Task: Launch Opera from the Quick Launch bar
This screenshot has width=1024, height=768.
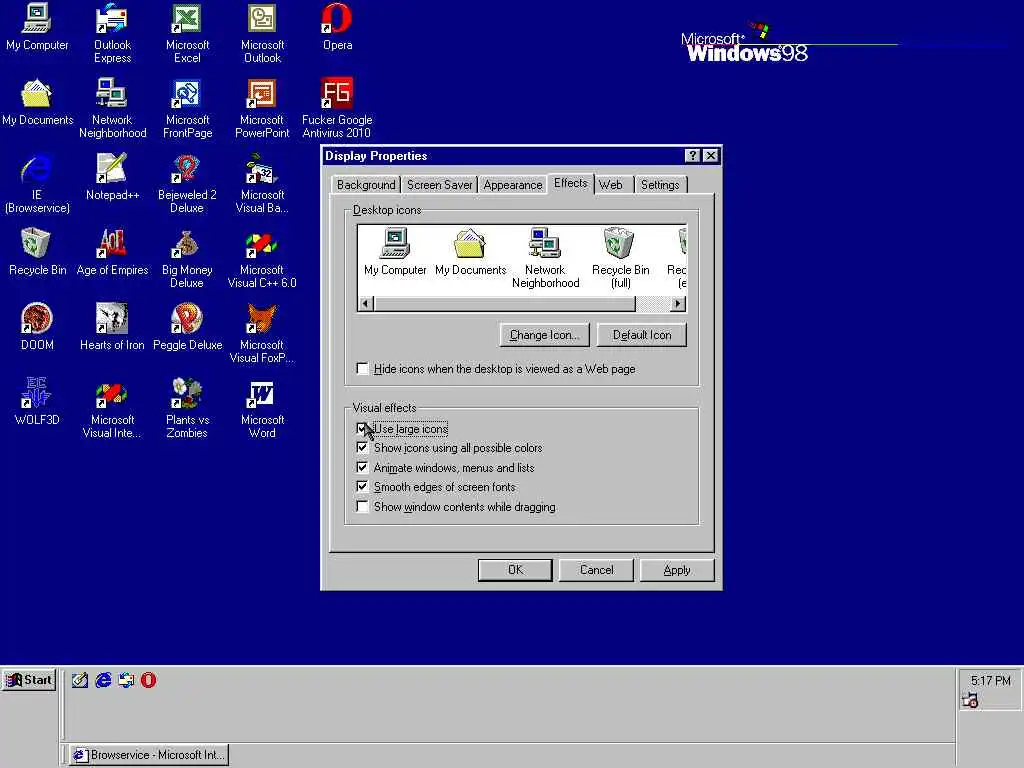Action: click(148, 680)
